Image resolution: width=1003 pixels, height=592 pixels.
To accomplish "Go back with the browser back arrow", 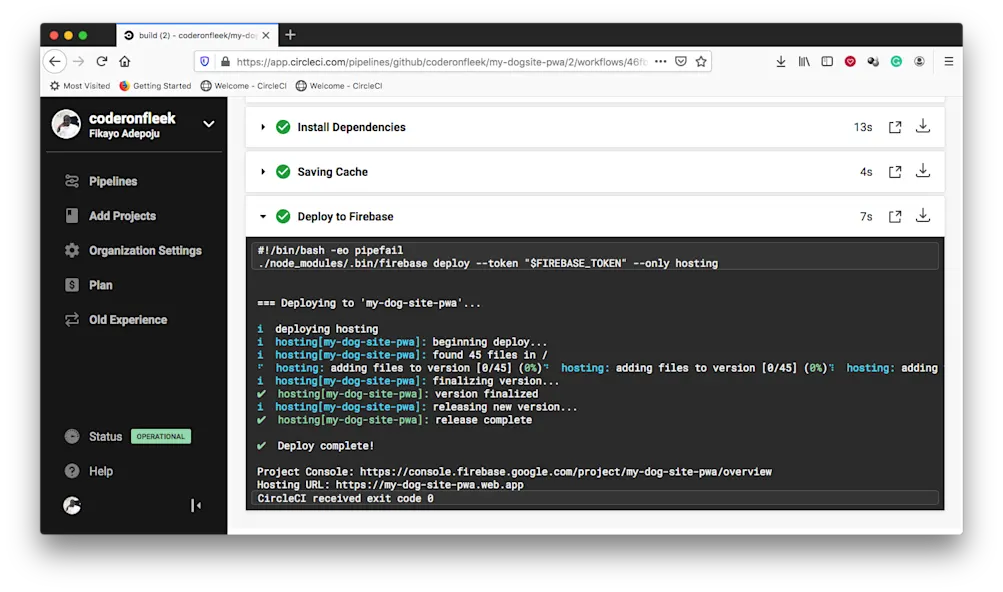I will (55, 61).
